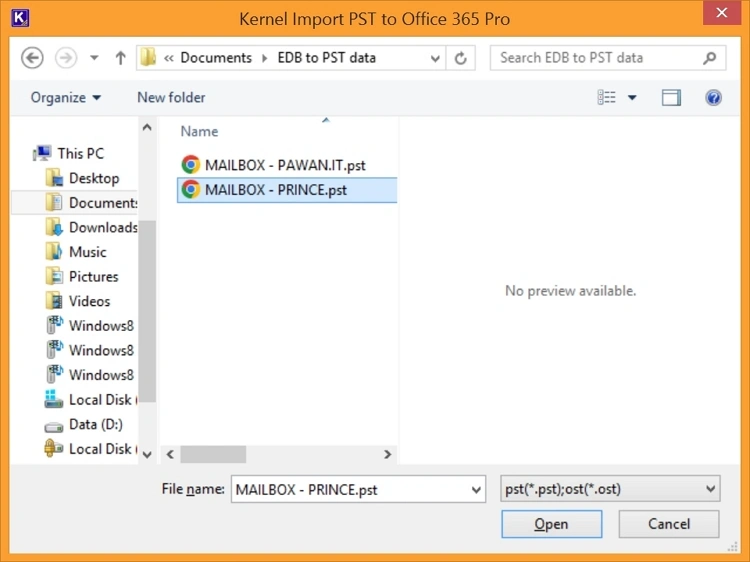This screenshot has height=562, width=750.
Task: Click the Pictures folder icon
Action: pos(54,276)
